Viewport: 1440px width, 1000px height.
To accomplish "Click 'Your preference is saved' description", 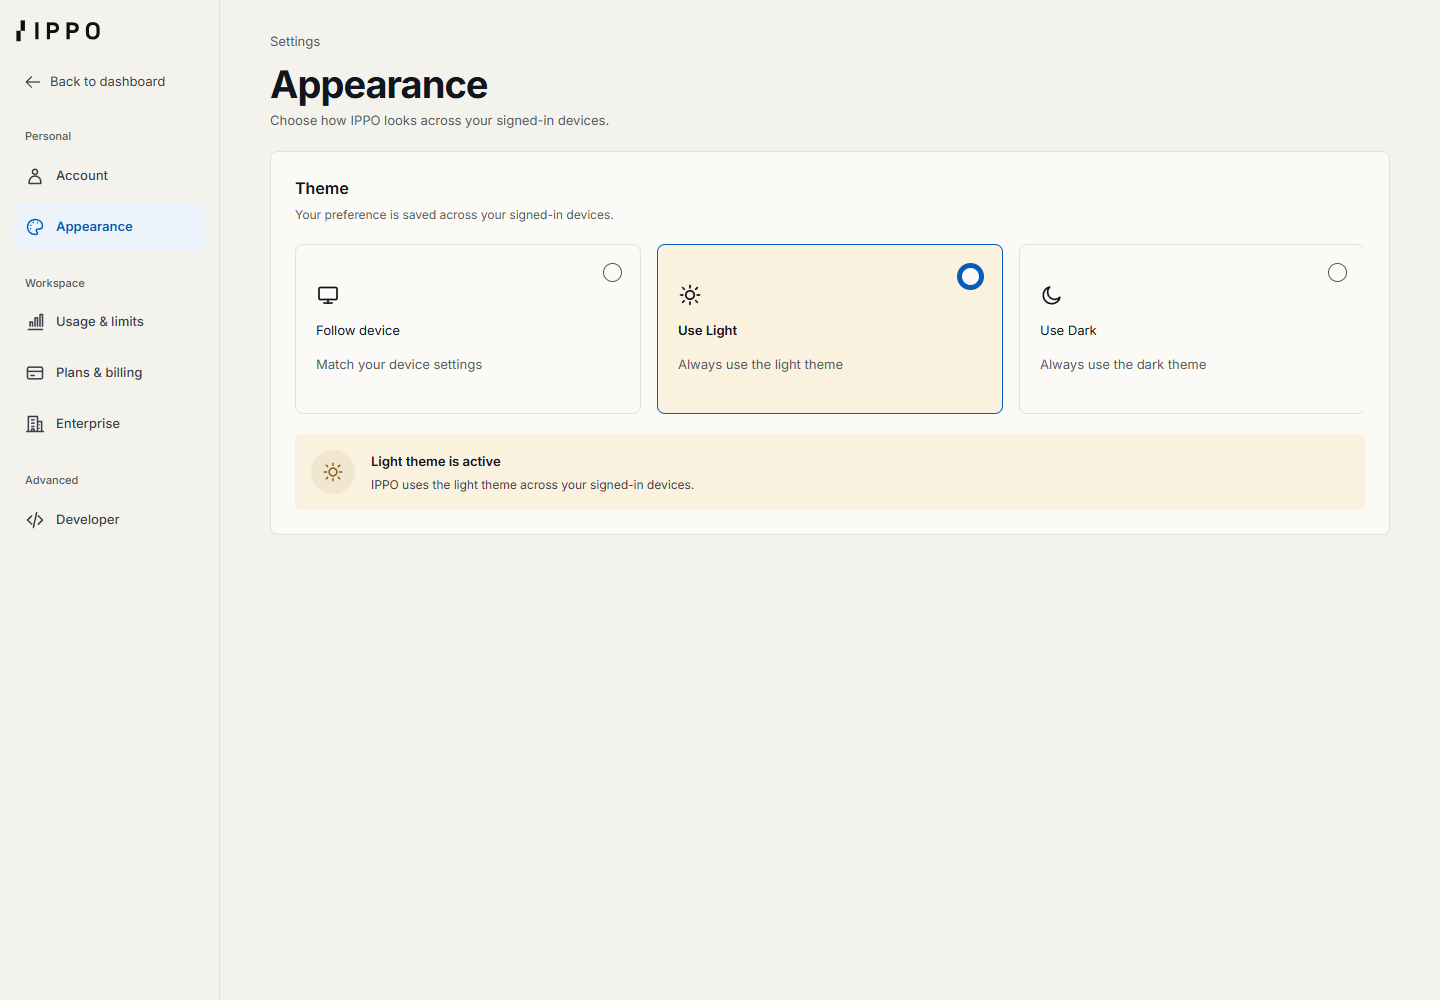I will (x=454, y=215).
